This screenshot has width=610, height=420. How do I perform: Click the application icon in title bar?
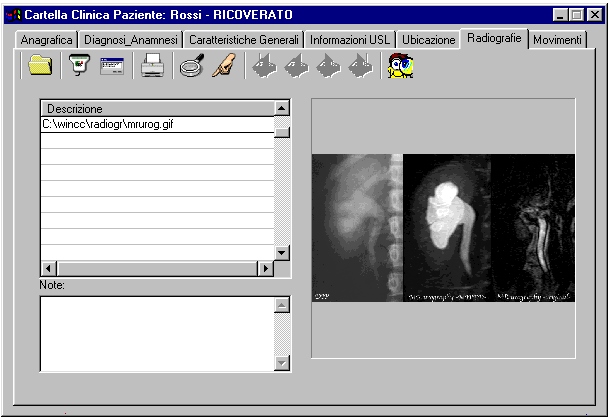click(x=14, y=15)
